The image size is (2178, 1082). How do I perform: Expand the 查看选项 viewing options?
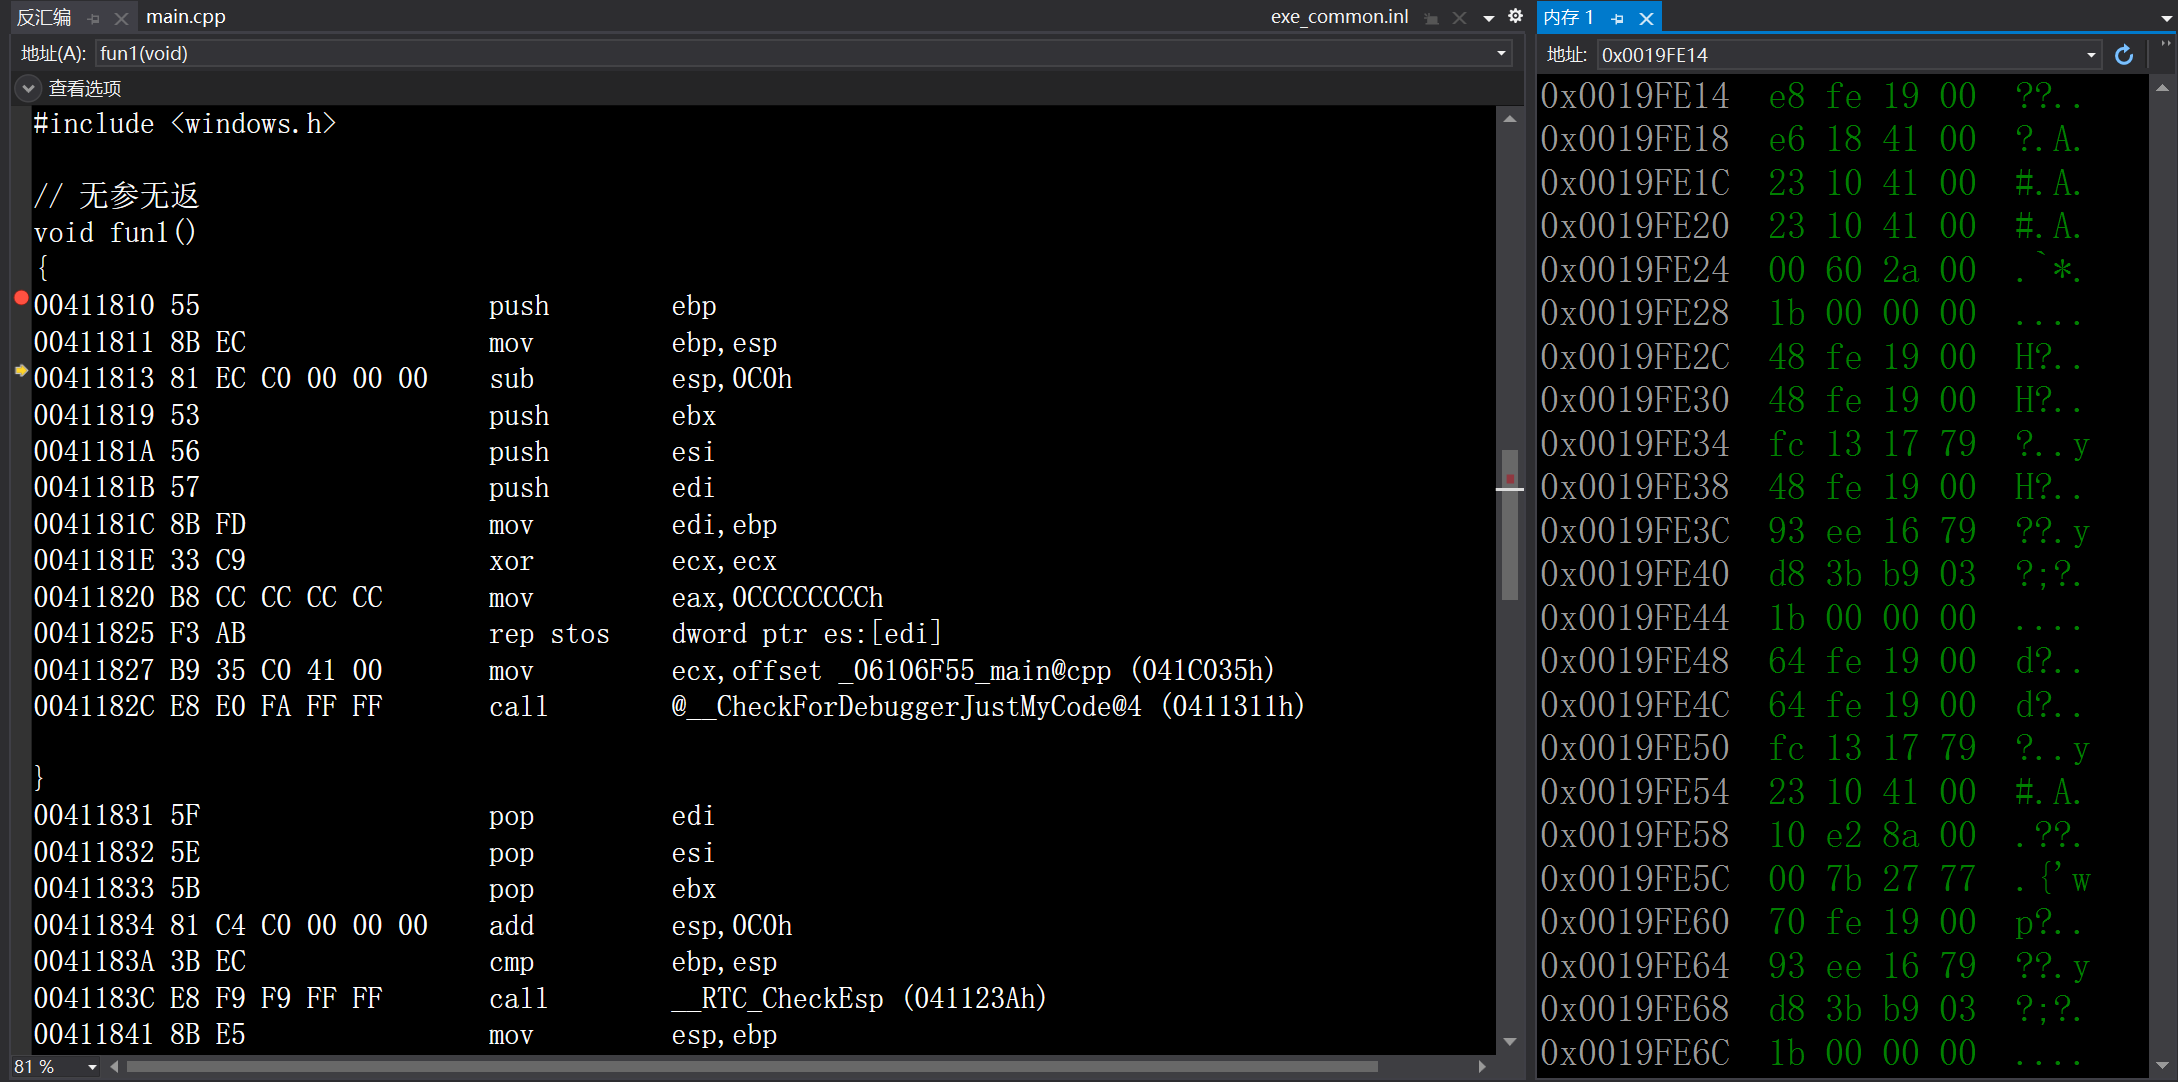28,89
